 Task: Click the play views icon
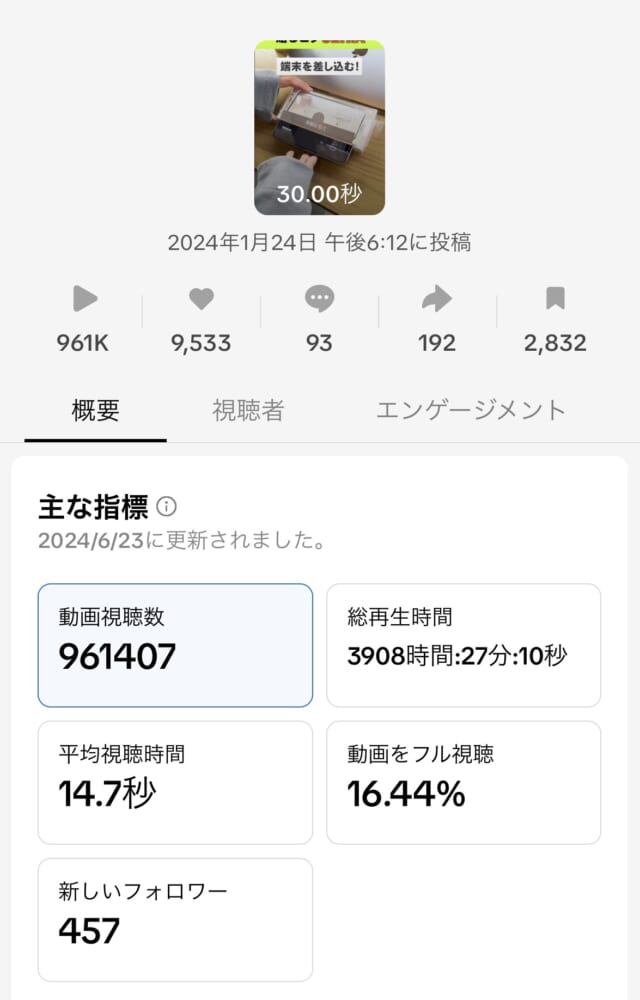click(x=84, y=298)
